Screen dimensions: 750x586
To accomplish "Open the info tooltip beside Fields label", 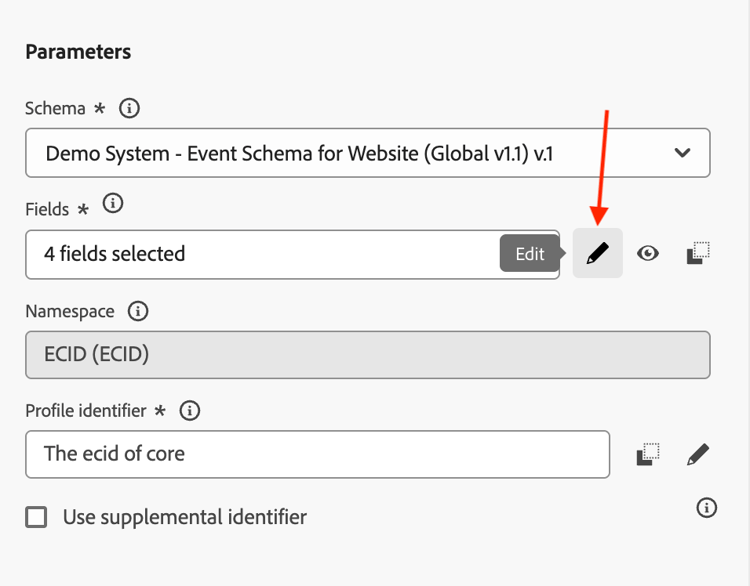I will 114,205.
